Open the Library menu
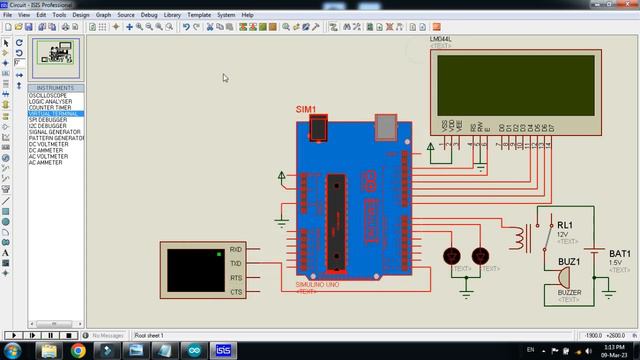The height and width of the screenshot is (360, 640). [172, 15]
